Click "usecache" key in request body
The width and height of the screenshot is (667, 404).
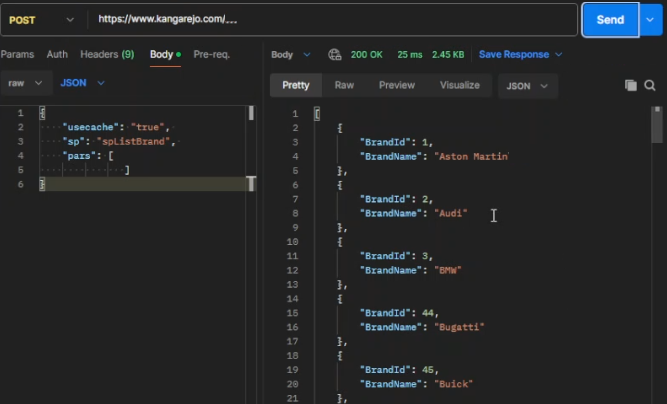(x=90, y=127)
